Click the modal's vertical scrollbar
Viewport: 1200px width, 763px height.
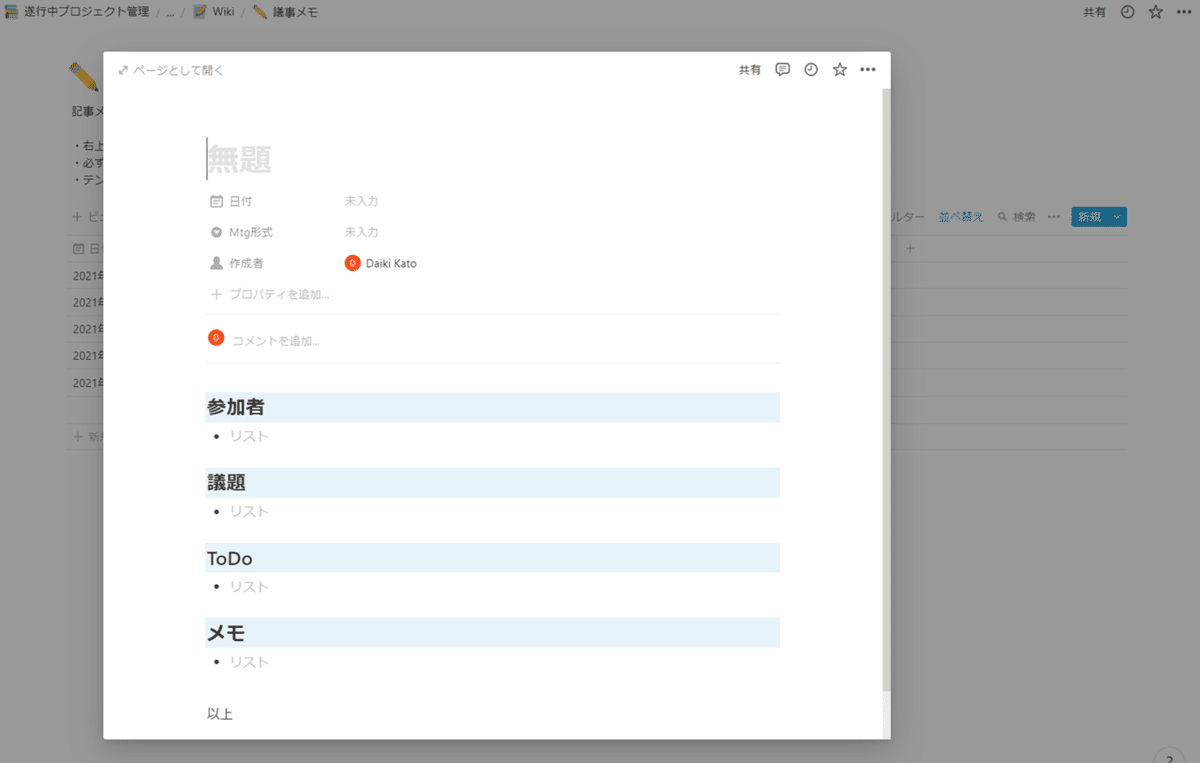[x=886, y=390]
